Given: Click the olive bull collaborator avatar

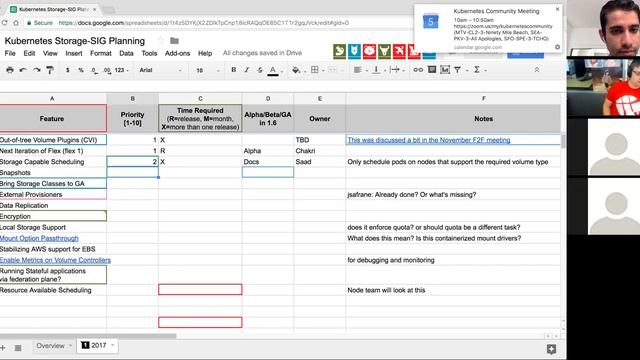Looking at the screenshot, I should click(384, 51).
